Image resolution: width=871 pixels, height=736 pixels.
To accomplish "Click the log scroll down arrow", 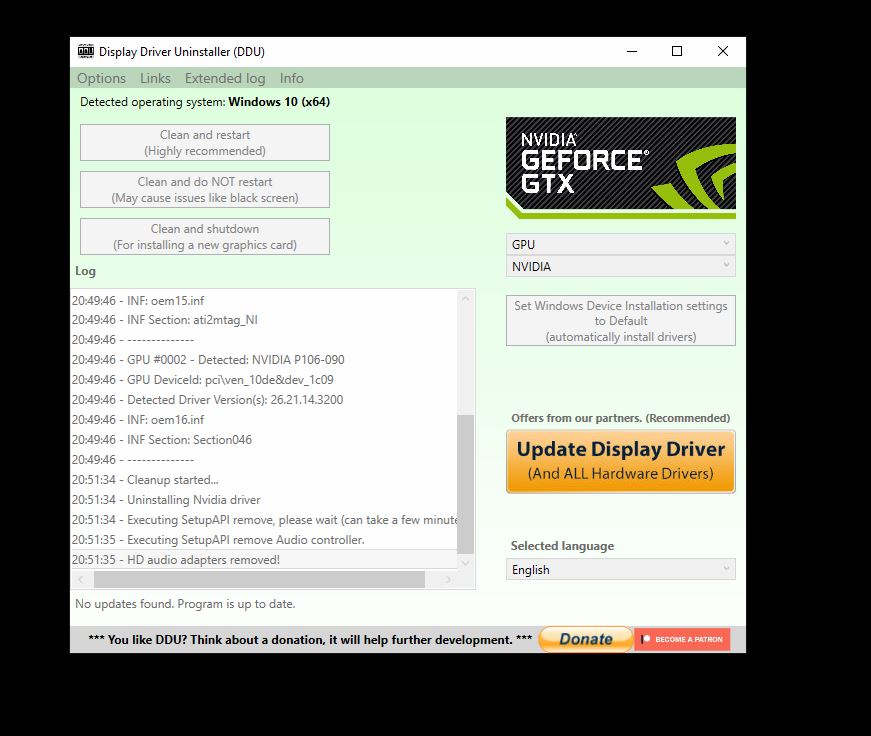I will click(465, 563).
